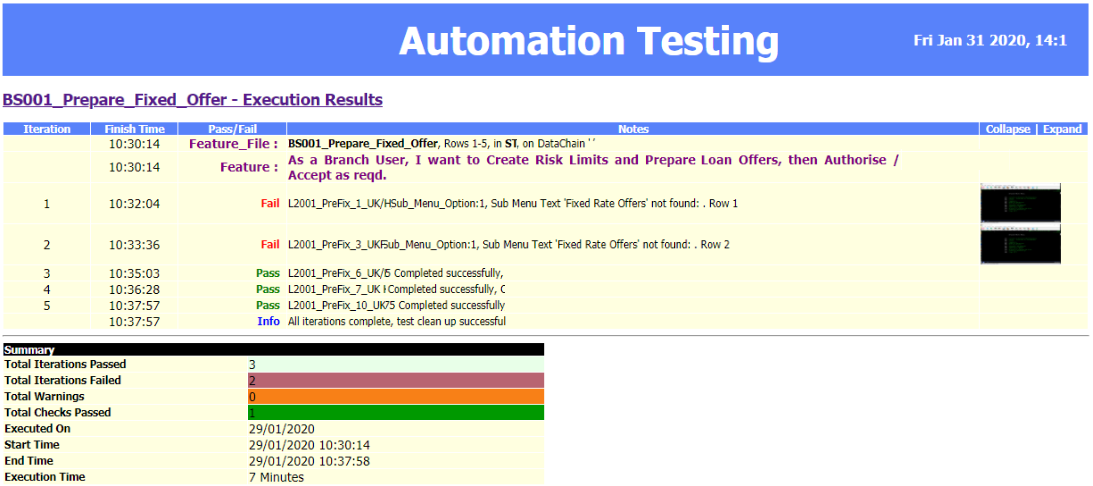
Task: Click the black Summary header bar
Action: click(273, 350)
